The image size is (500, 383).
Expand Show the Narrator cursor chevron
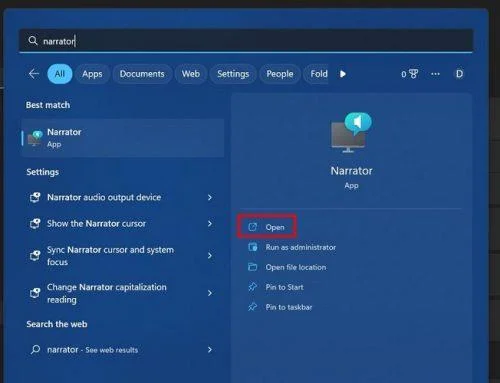[210, 223]
